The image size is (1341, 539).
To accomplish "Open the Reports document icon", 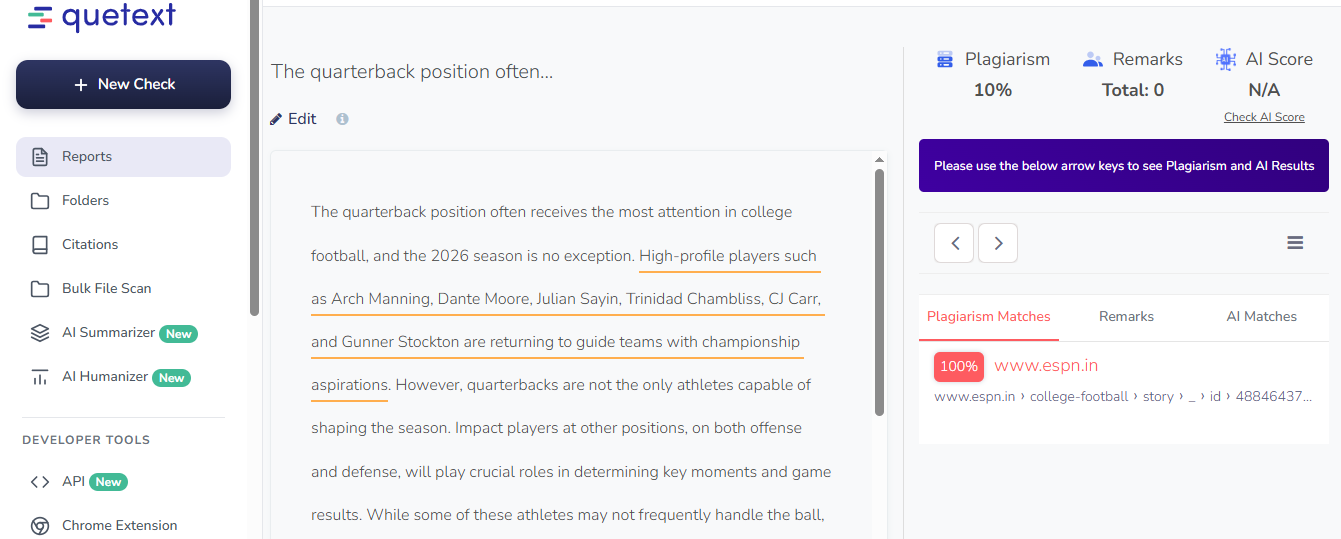I will 40,157.
